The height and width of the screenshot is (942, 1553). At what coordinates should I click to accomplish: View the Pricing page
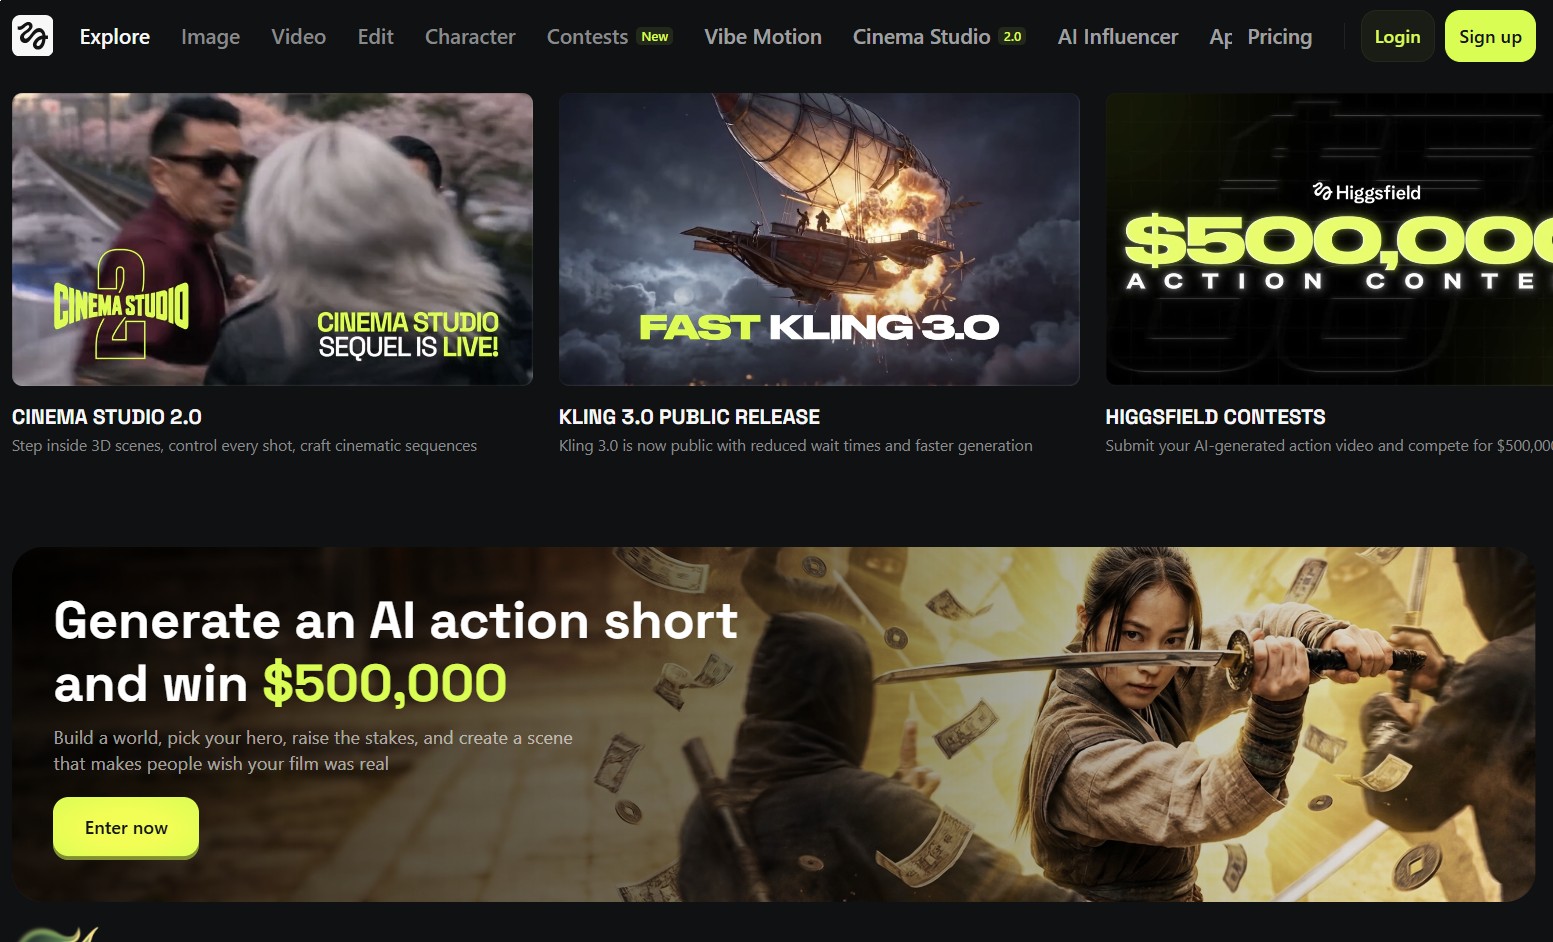click(x=1279, y=37)
